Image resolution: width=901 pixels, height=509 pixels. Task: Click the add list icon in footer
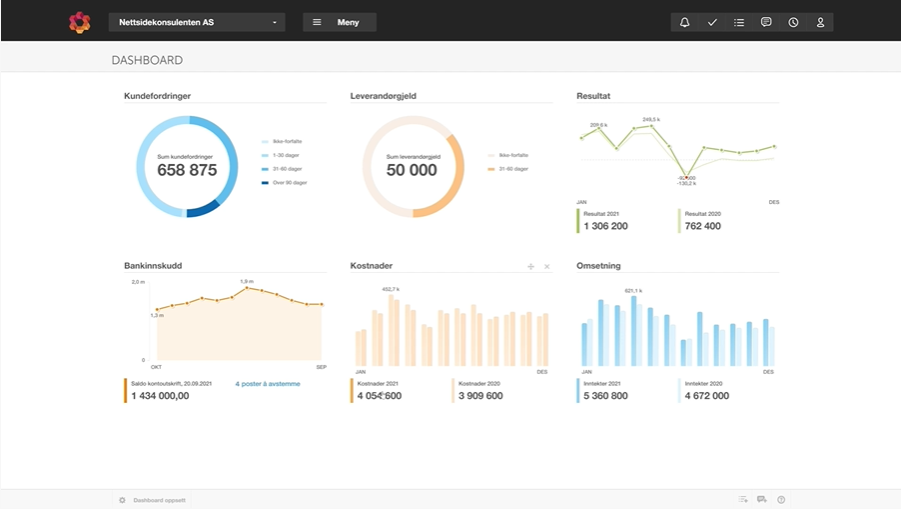(743, 500)
